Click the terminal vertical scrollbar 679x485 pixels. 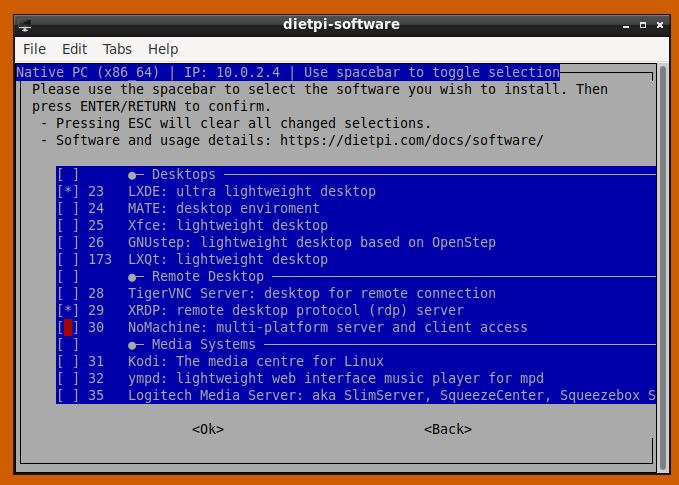pyautogui.click(x=663, y=267)
